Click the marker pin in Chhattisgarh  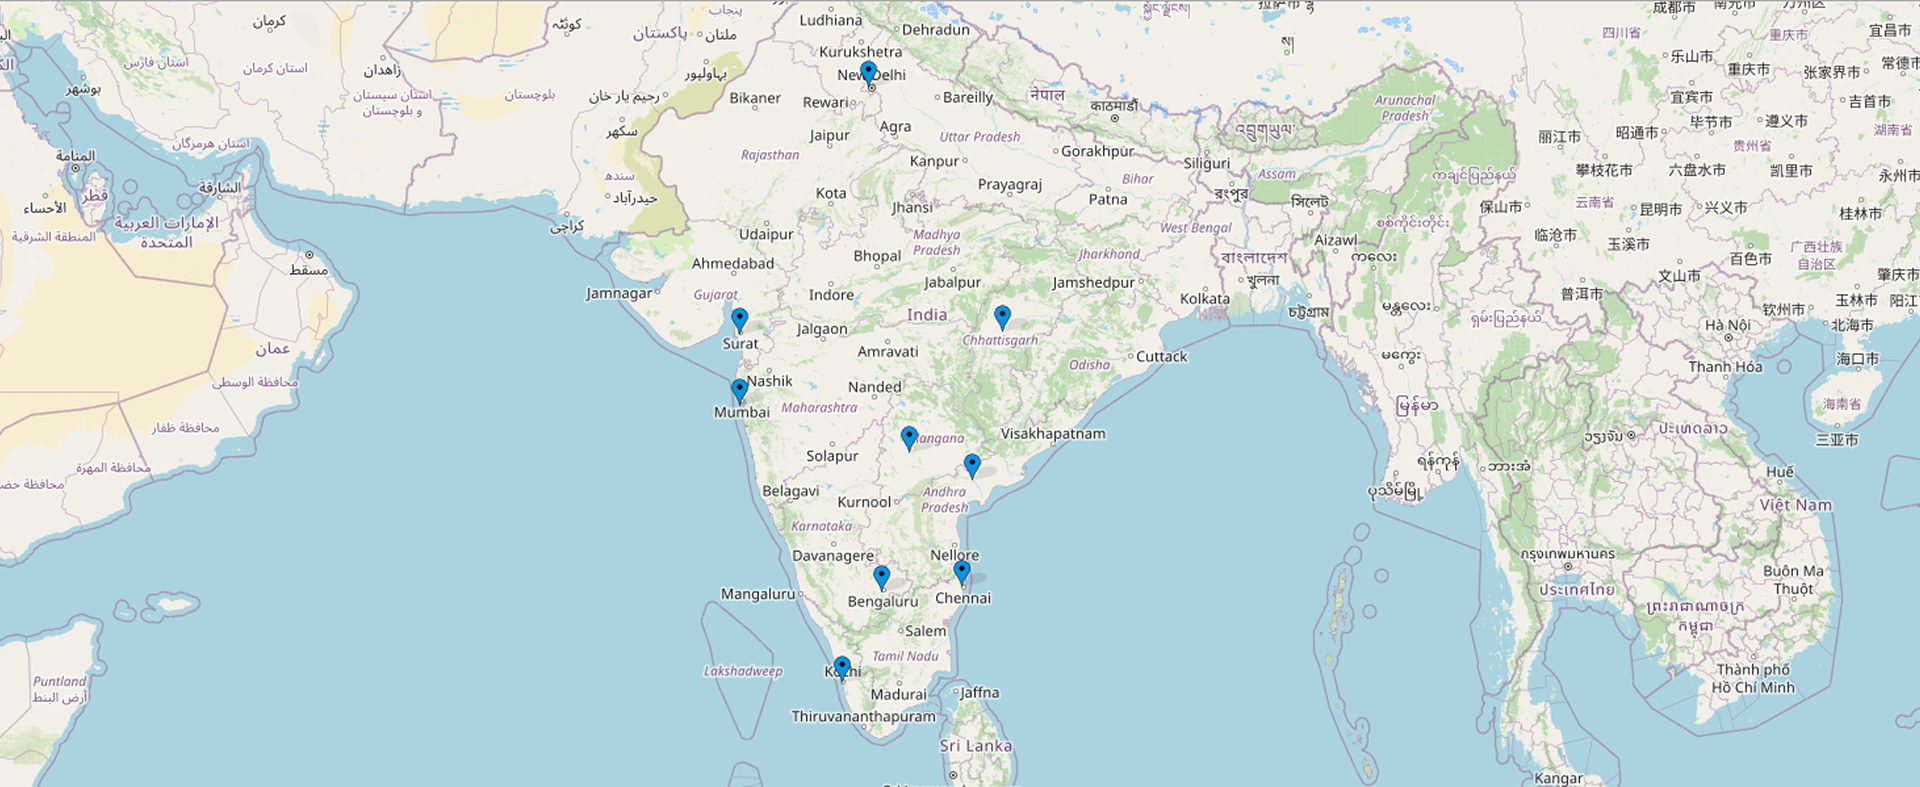click(1002, 317)
